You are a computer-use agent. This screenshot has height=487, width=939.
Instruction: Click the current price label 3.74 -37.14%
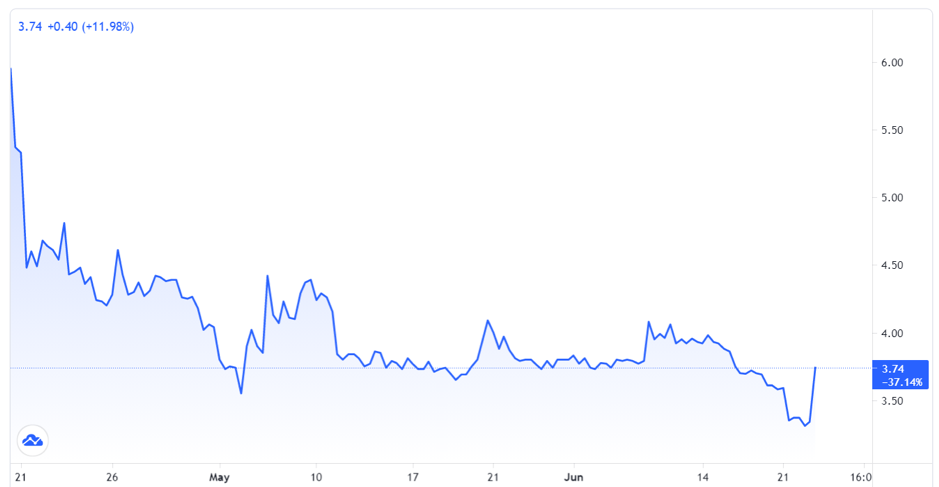[x=900, y=376]
